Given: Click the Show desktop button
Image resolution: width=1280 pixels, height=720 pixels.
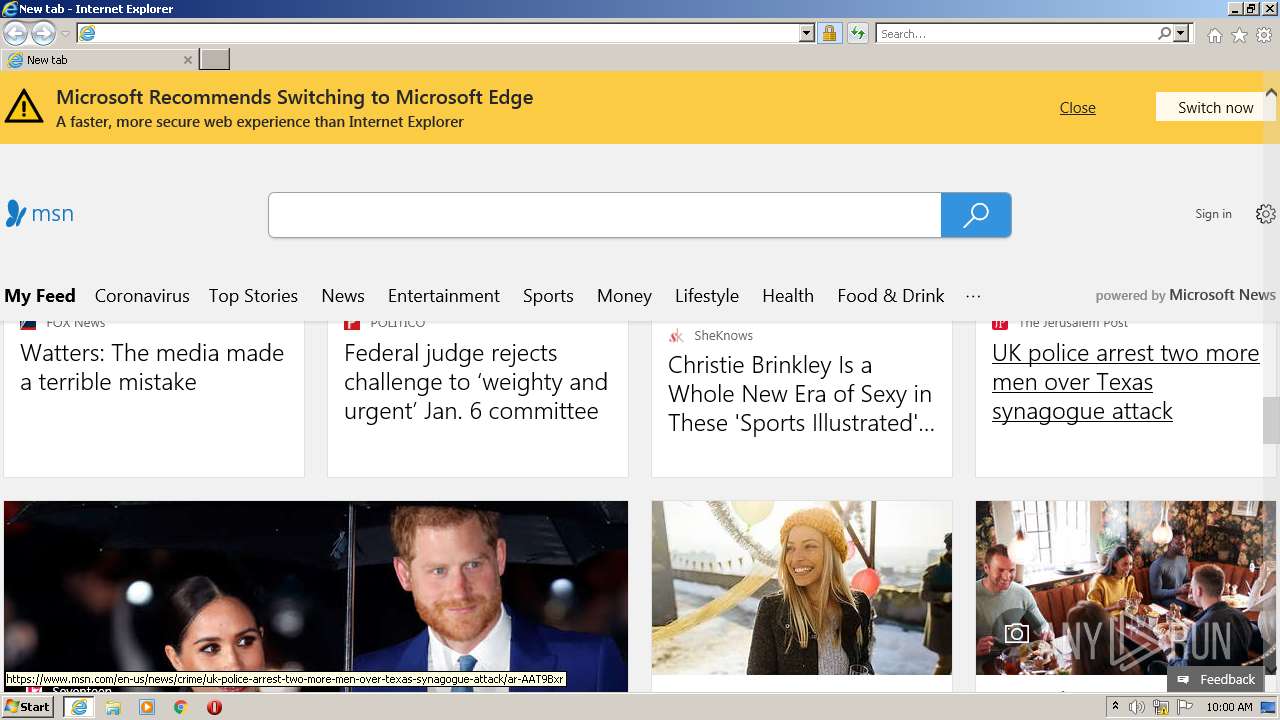Looking at the screenshot, I should pyautogui.click(x=1268, y=707).
